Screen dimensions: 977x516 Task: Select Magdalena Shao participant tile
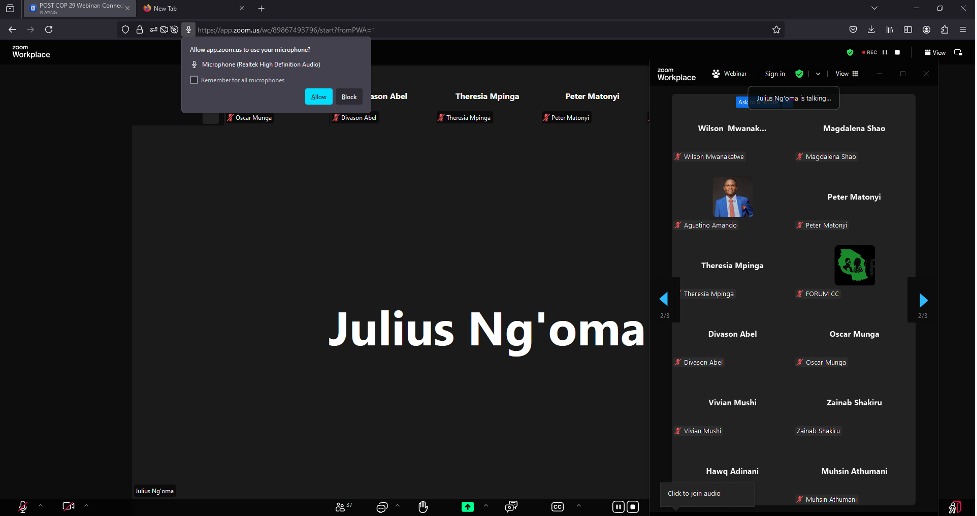854,128
